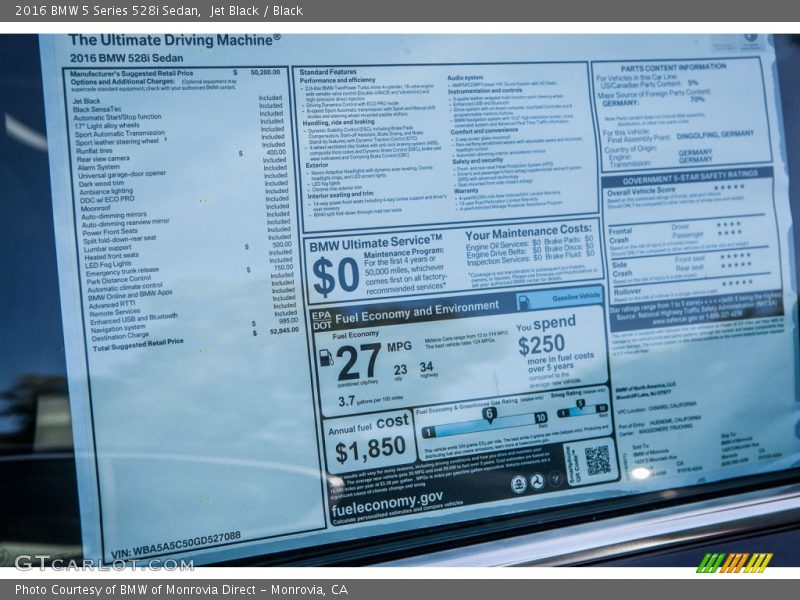
Task: Click the Rollover star rating
Action: [x=737, y=283]
